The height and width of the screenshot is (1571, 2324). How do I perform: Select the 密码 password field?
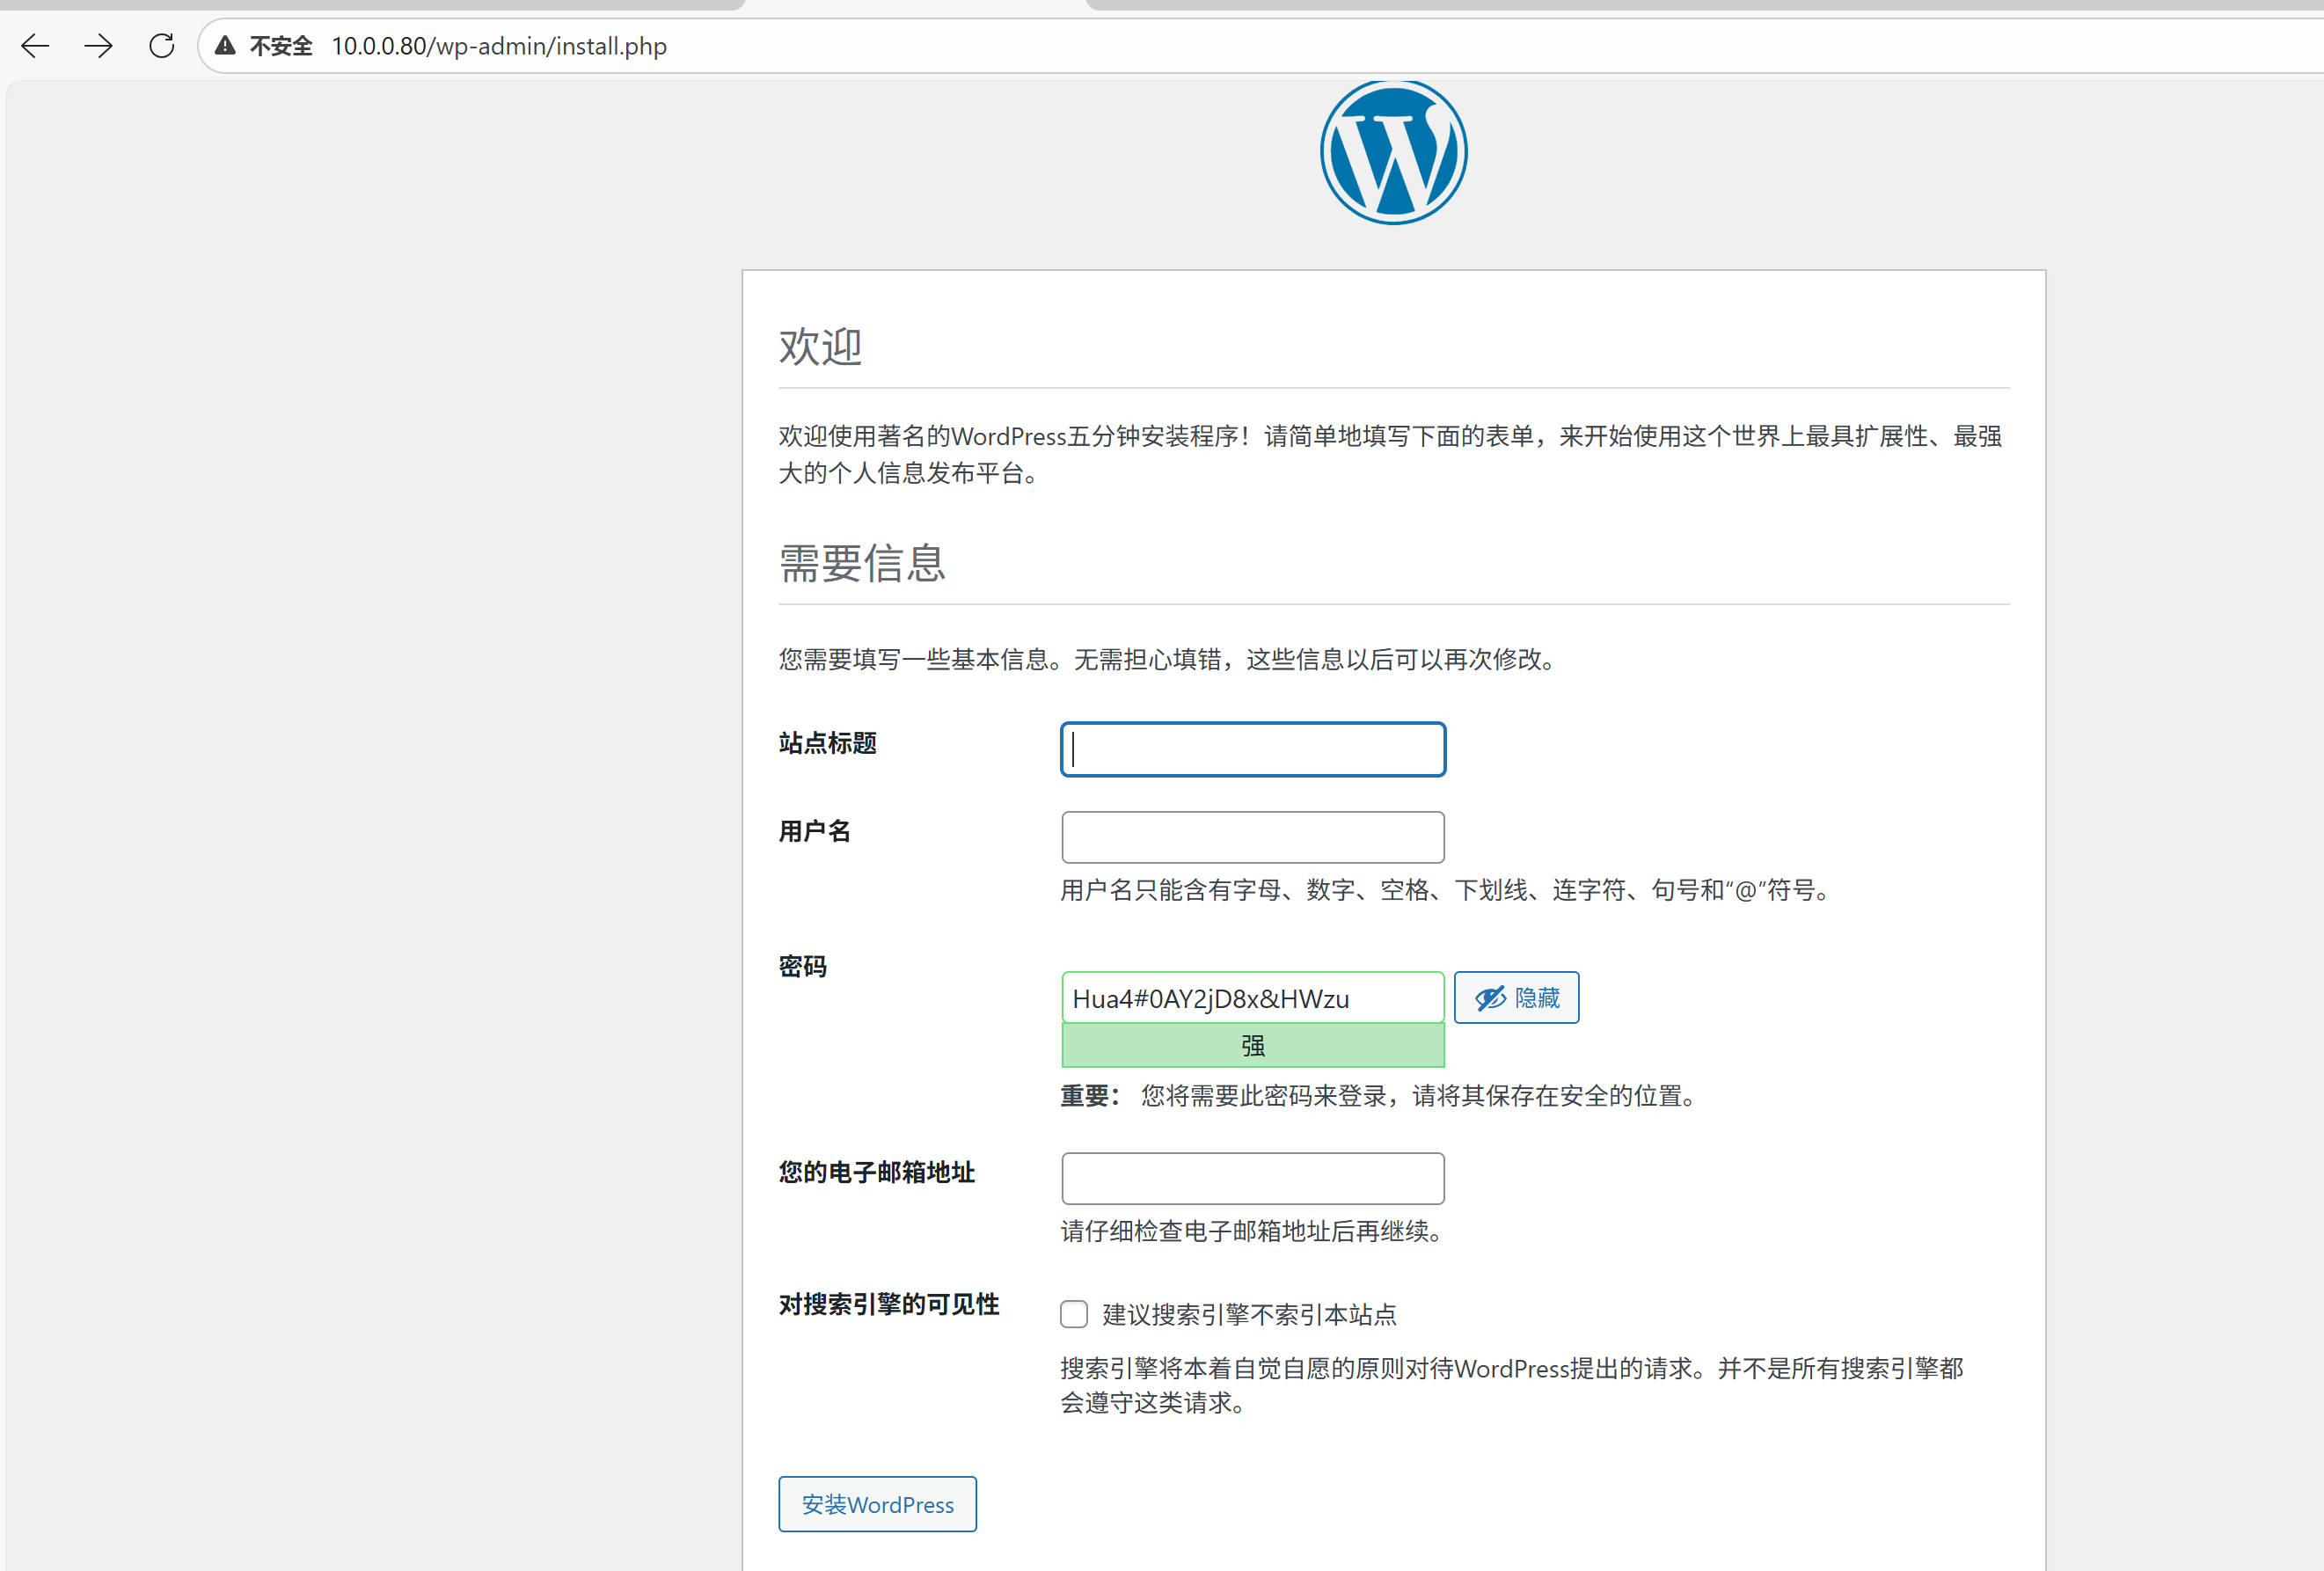1252,998
